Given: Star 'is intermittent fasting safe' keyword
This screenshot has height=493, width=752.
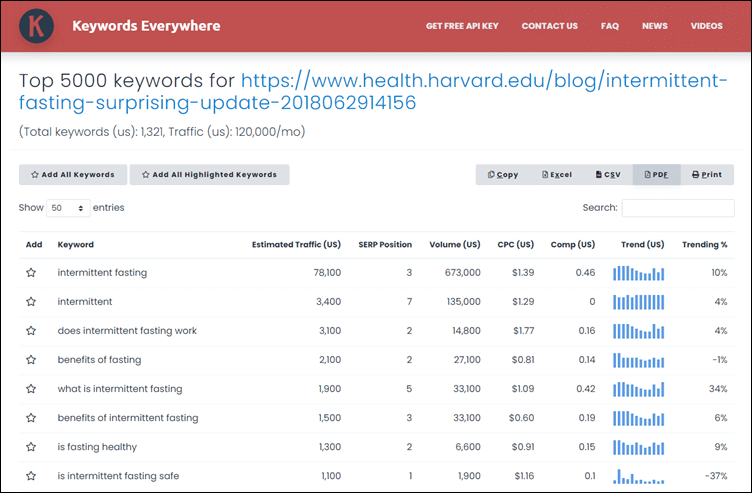Looking at the screenshot, I should (x=31, y=476).
